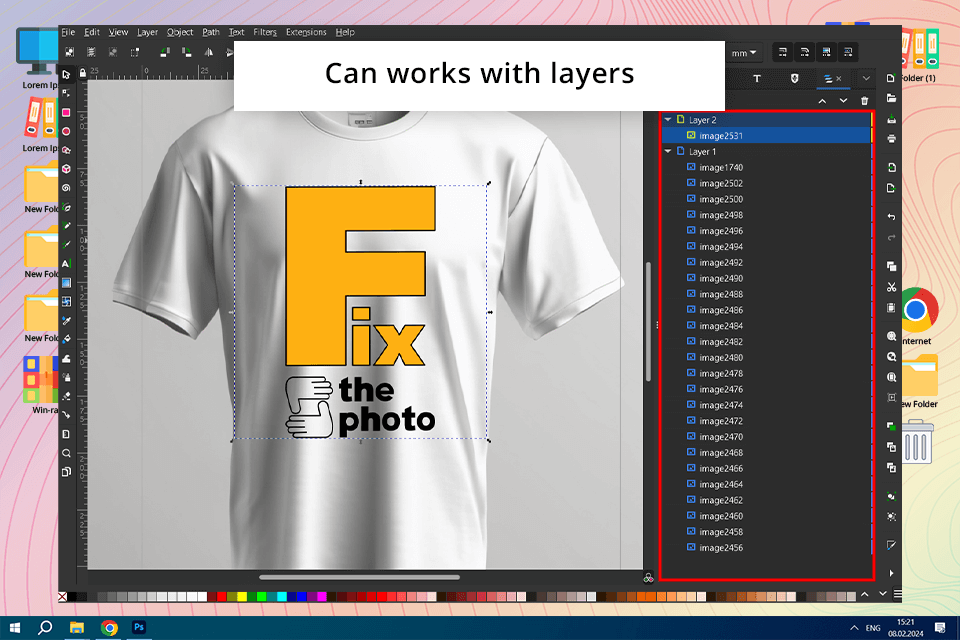
Task: Select the Mesh gradient tool
Action: tap(66, 301)
